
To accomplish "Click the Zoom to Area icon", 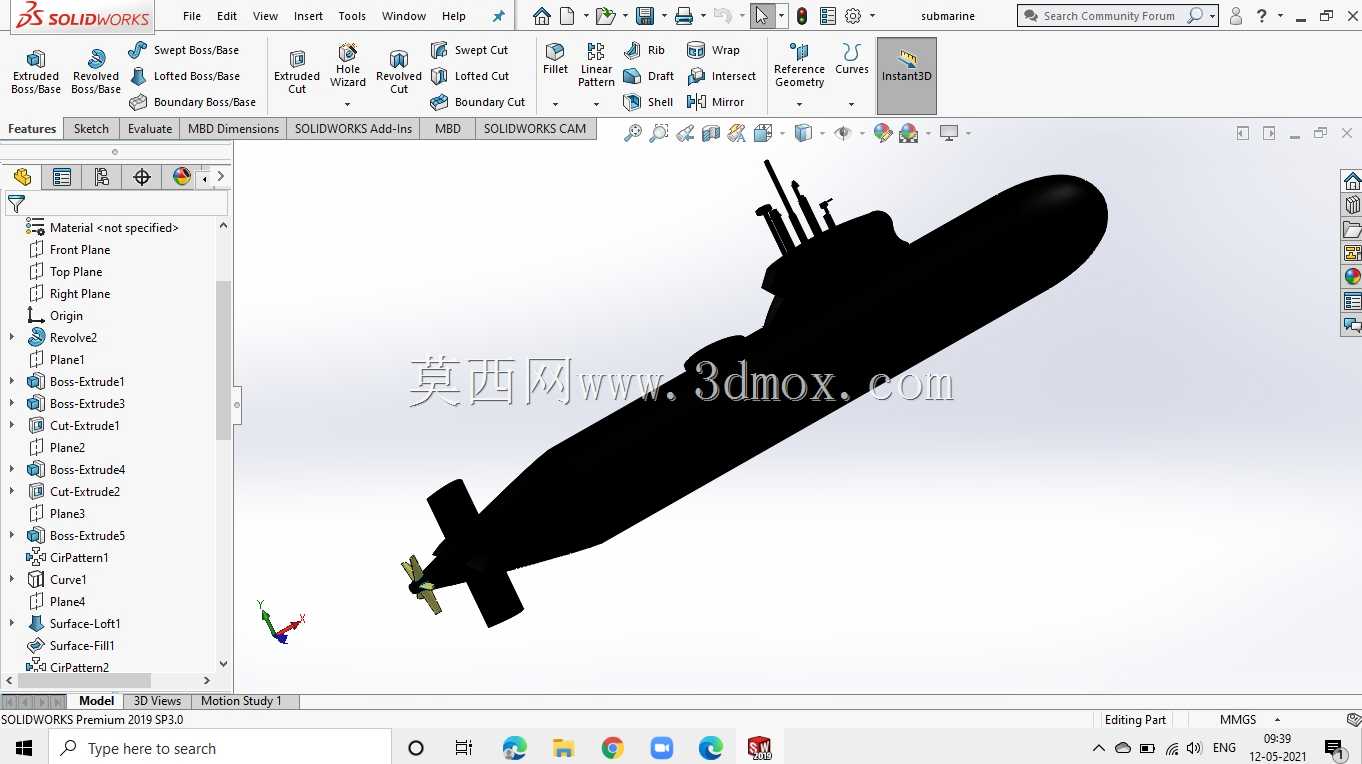I will click(659, 133).
